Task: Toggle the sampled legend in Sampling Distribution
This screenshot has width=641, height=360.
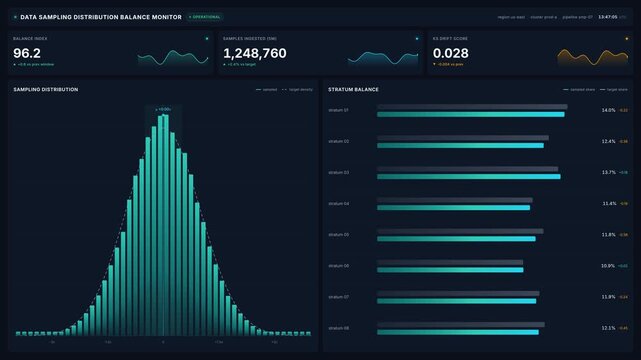Action: pos(267,89)
